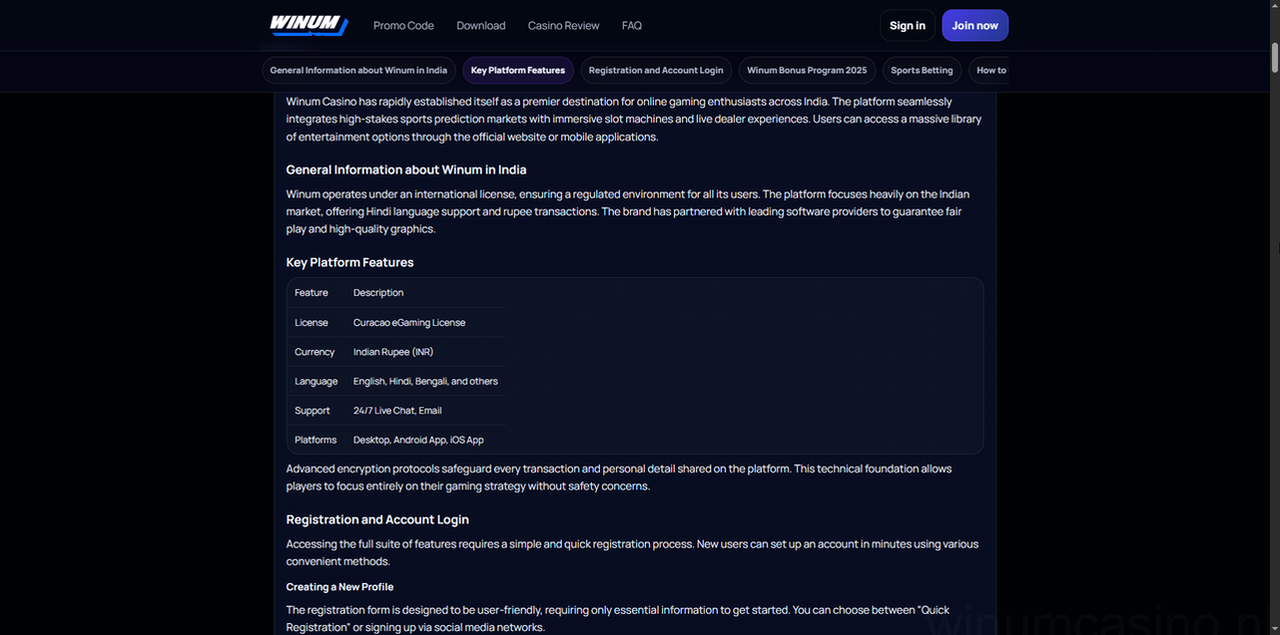Click the Creating a New Profile subheading
Viewport: 1280px width, 635px height.
click(x=340, y=587)
